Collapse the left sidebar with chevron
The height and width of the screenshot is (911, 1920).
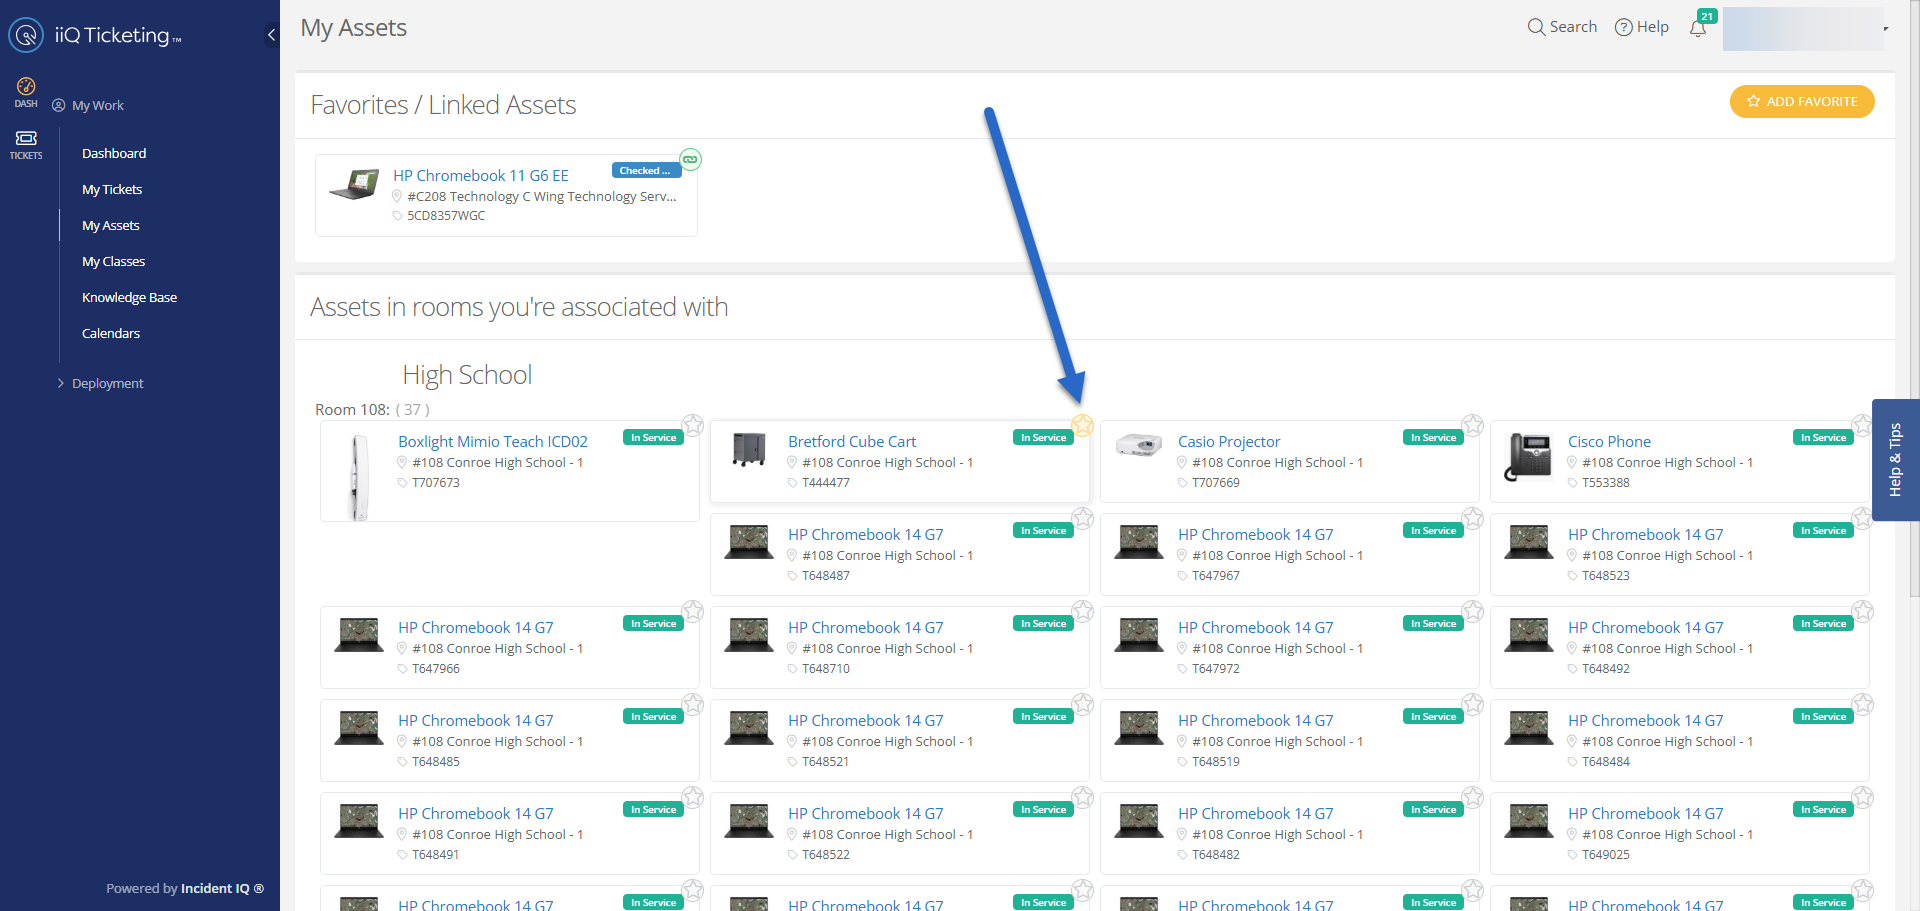coord(271,35)
